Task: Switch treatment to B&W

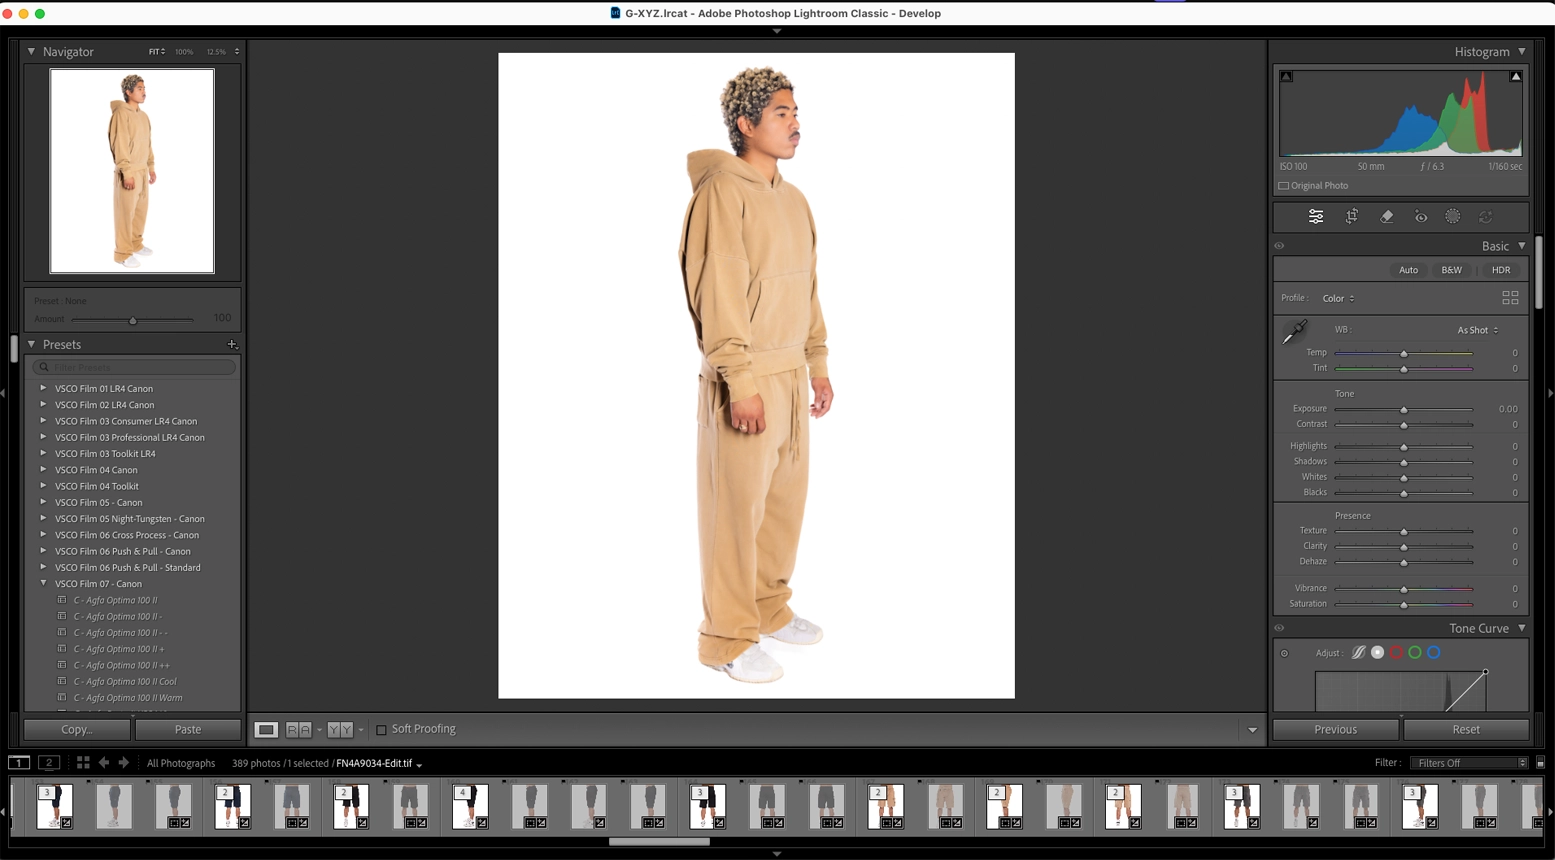Action: [1451, 270]
